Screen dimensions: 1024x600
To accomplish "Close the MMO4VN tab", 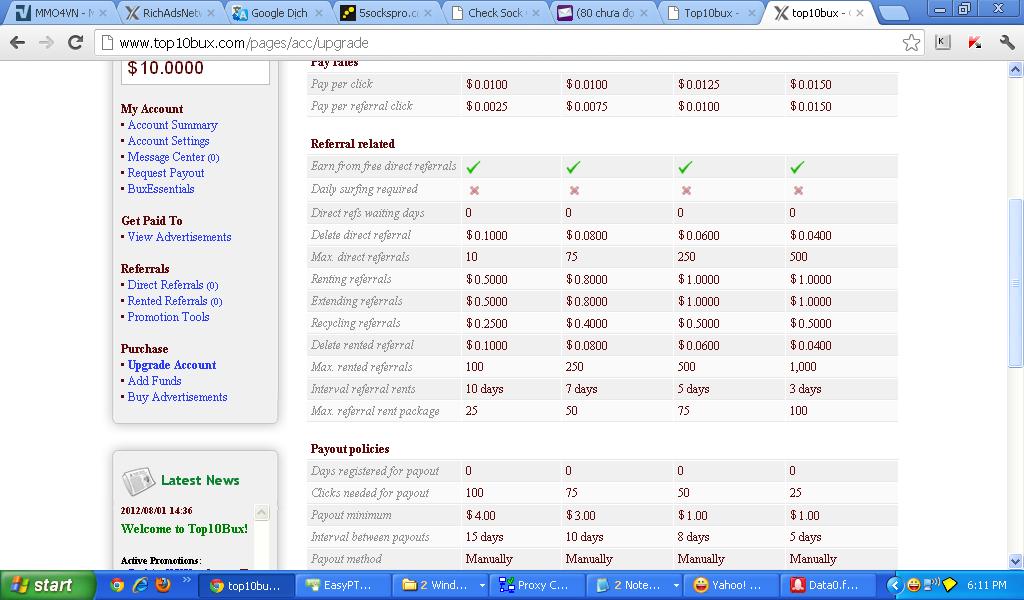I will [x=103, y=13].
